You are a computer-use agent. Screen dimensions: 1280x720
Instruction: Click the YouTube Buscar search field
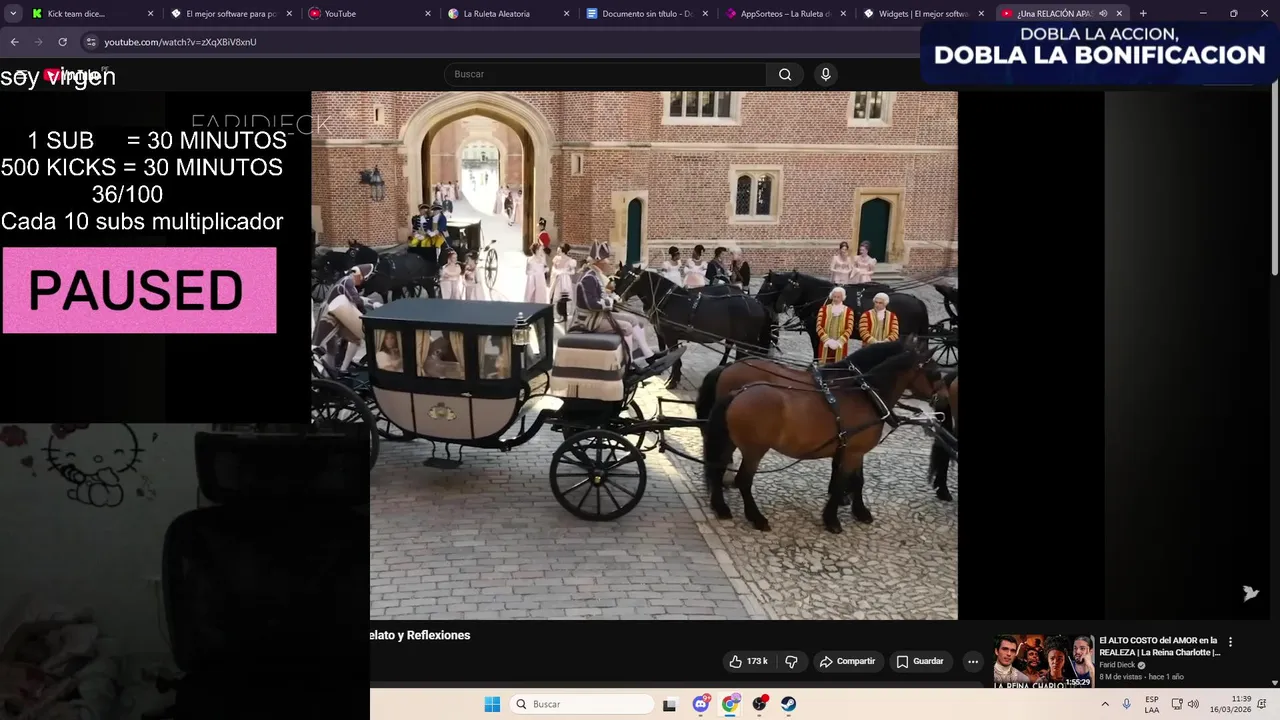[605, 74]
